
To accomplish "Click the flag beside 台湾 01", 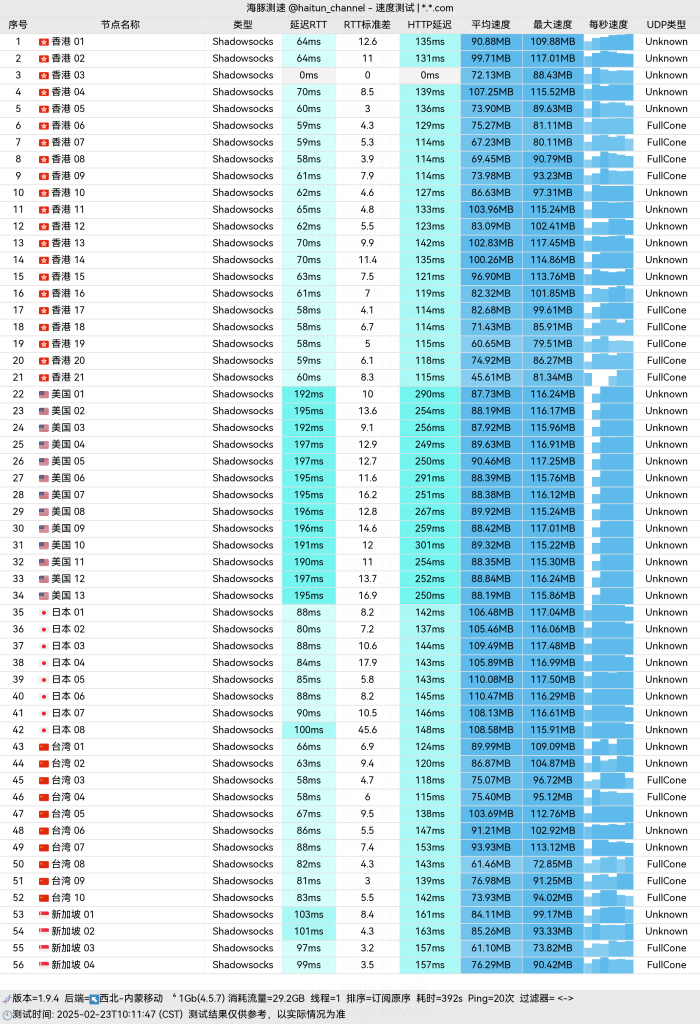I will point(44,747).
